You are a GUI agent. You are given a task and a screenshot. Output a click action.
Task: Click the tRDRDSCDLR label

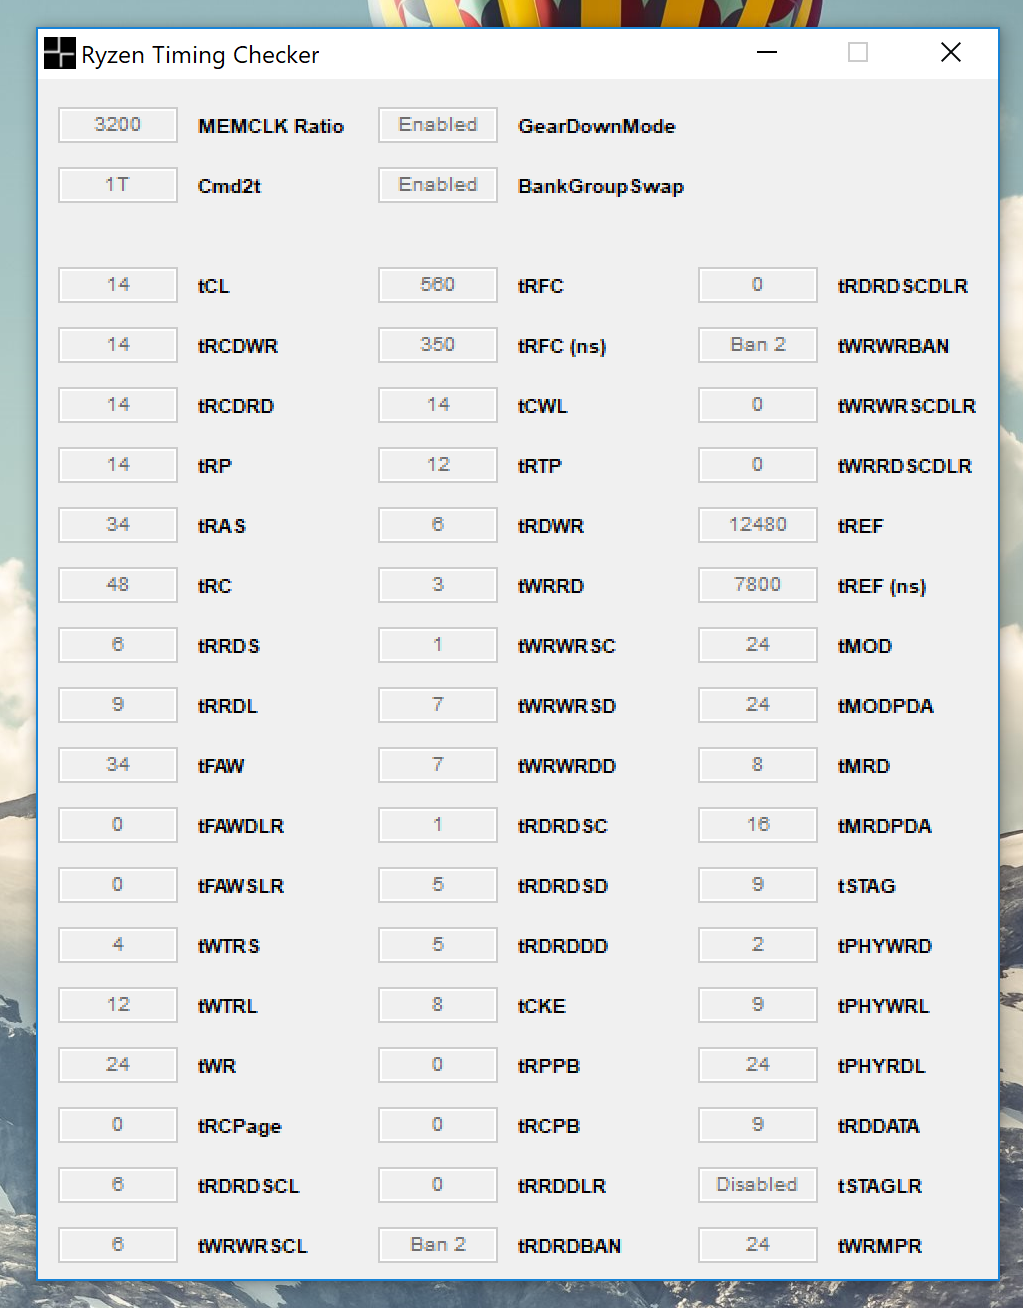(x=903, y=286)
